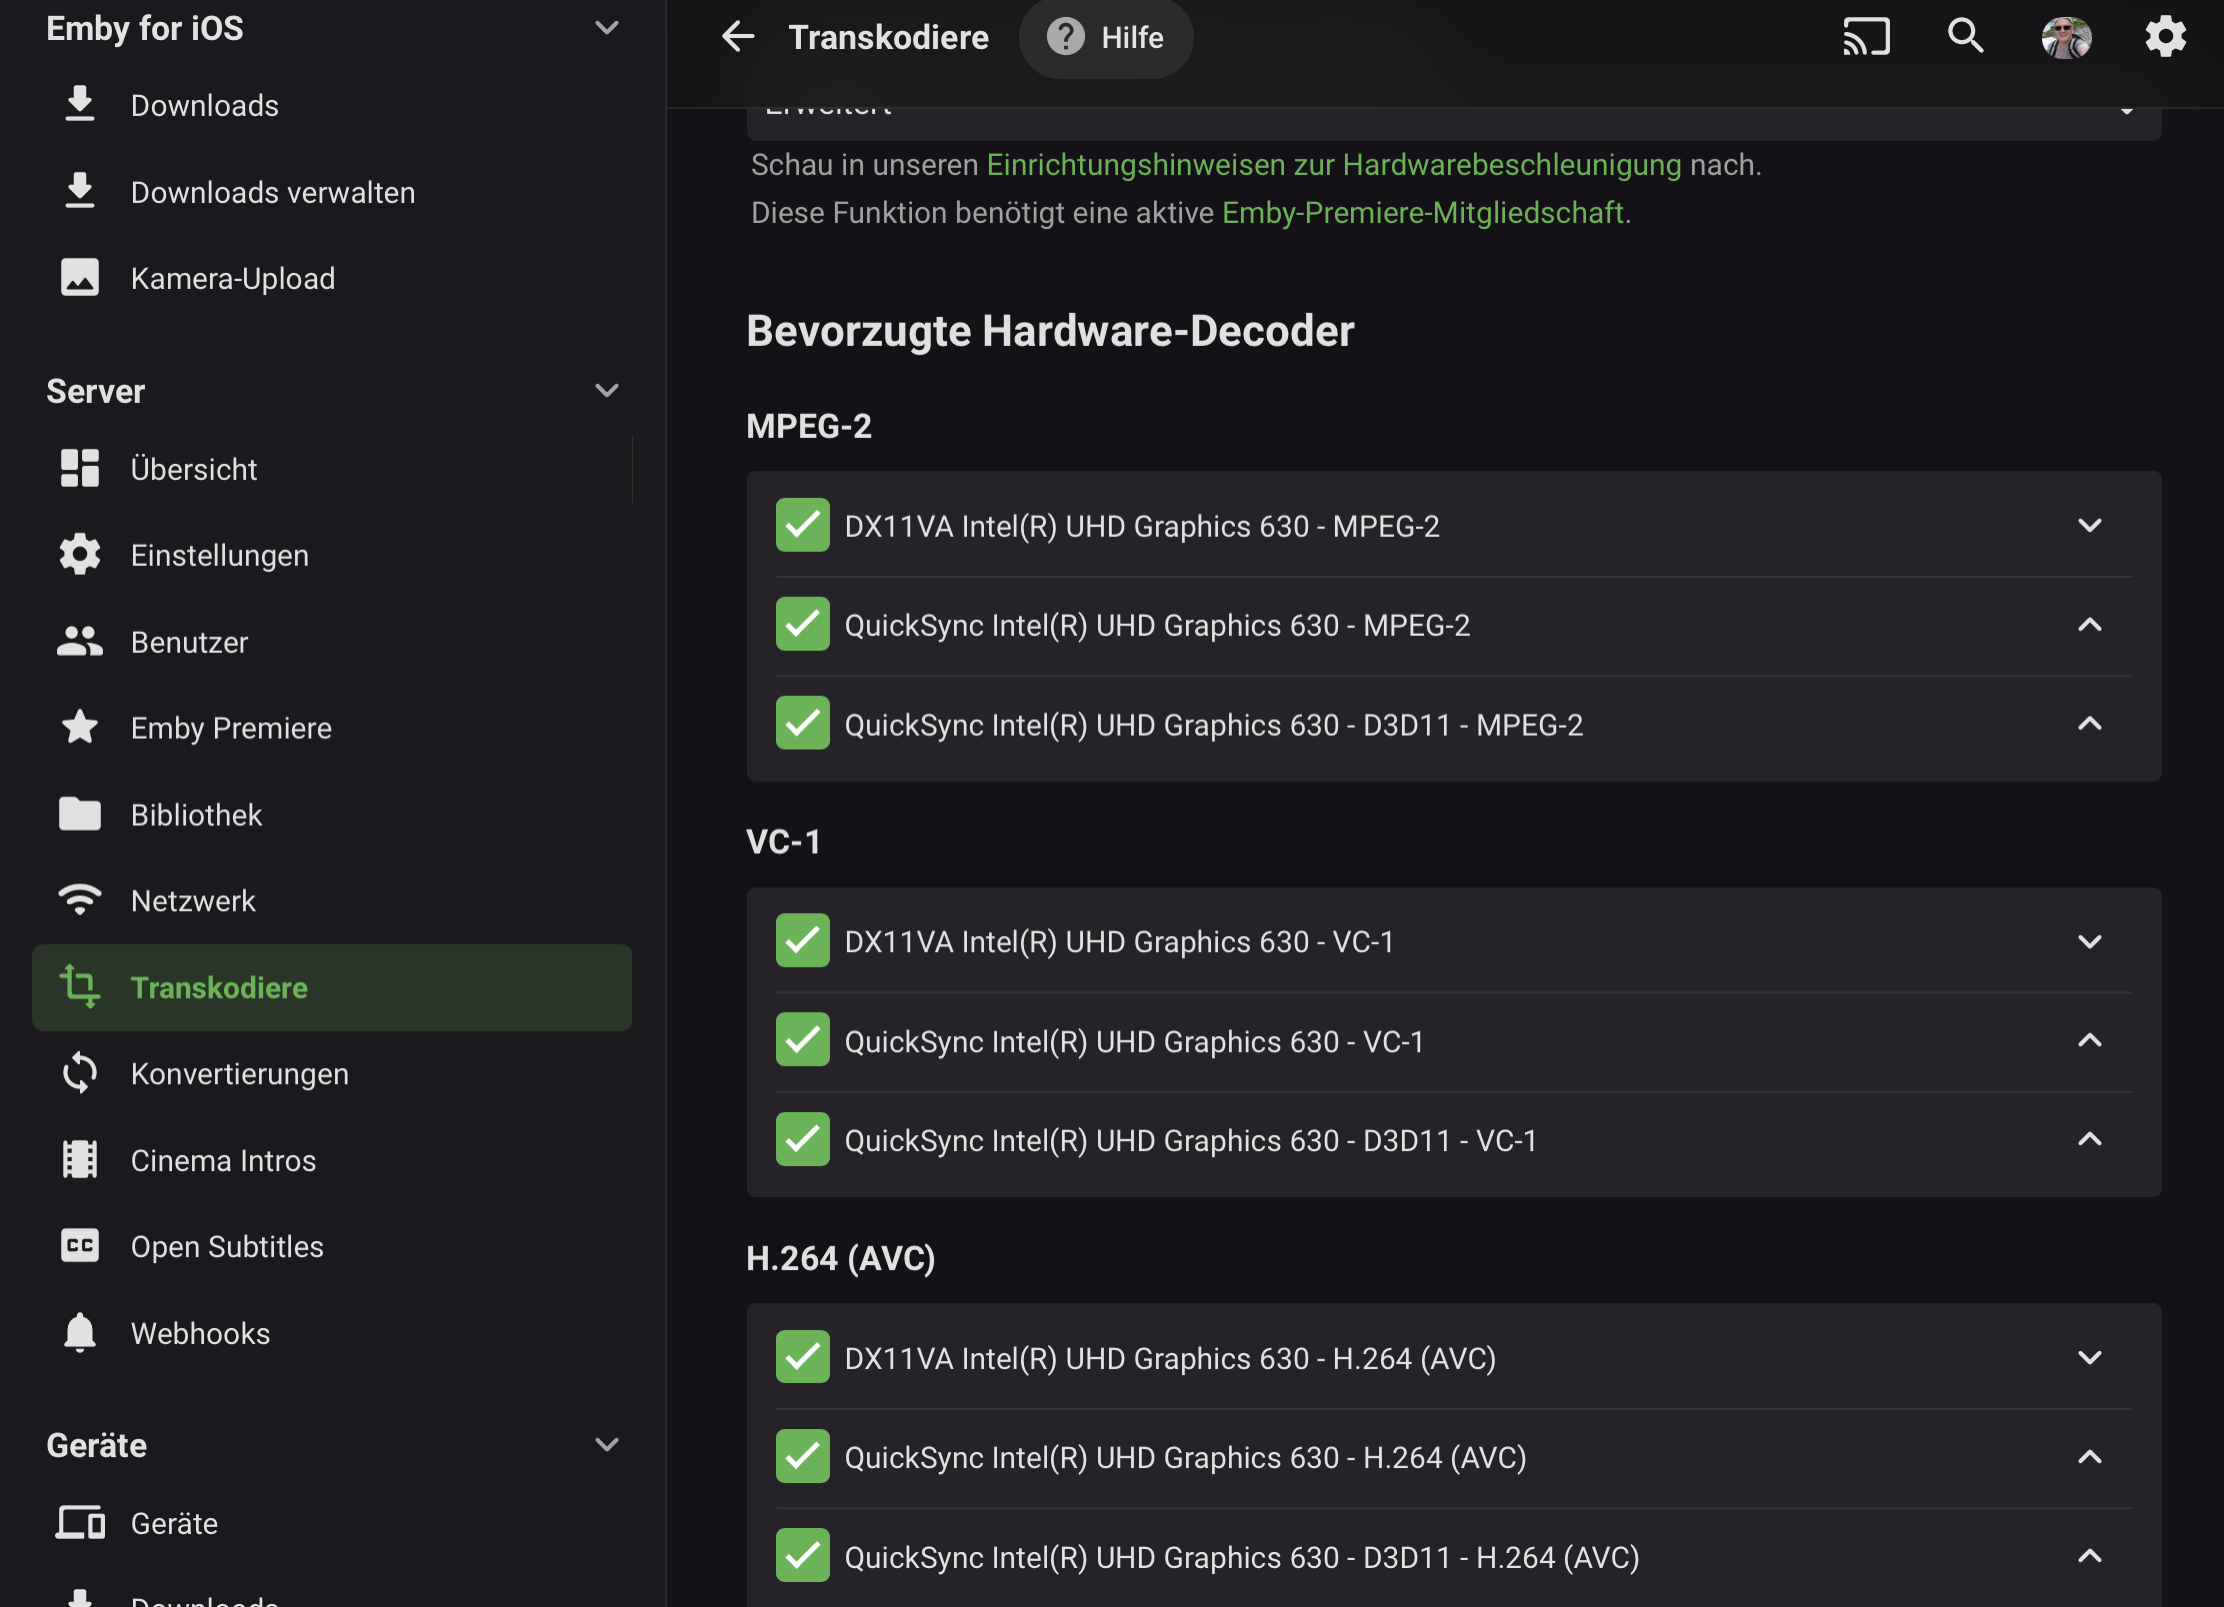Open Einstellungen in the sidebar

[332, 555]
